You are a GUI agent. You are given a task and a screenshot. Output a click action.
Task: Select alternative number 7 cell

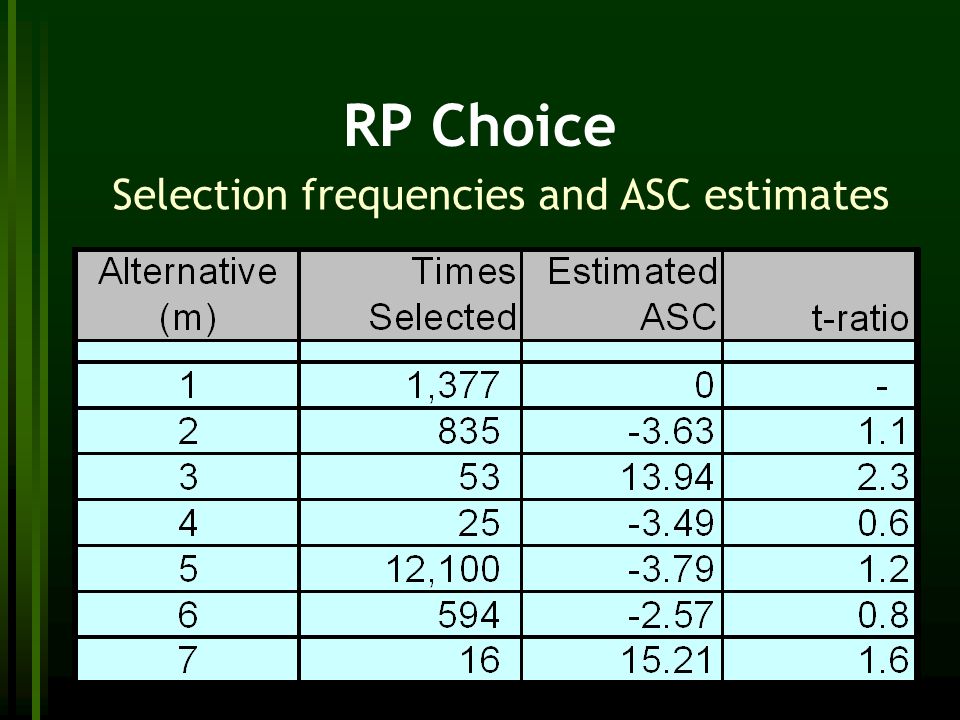(187, 659)
